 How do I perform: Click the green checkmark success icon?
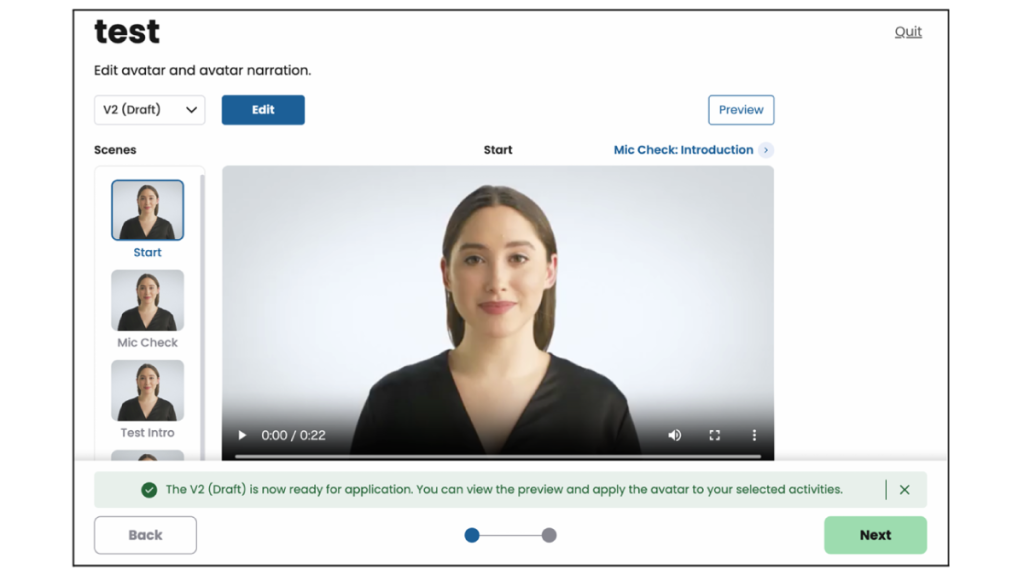(149, 490)
